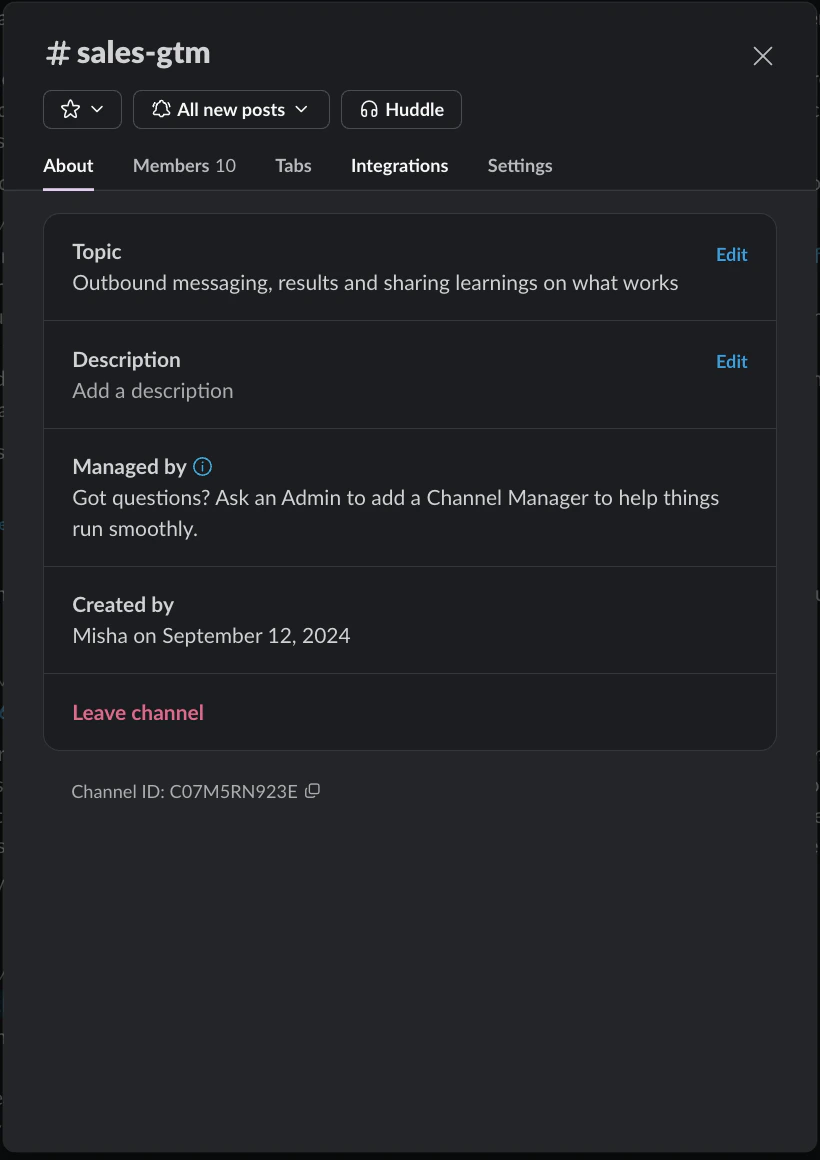View the Tabs section
Screen dimensions: 820x1160
(x=293, y=165)
